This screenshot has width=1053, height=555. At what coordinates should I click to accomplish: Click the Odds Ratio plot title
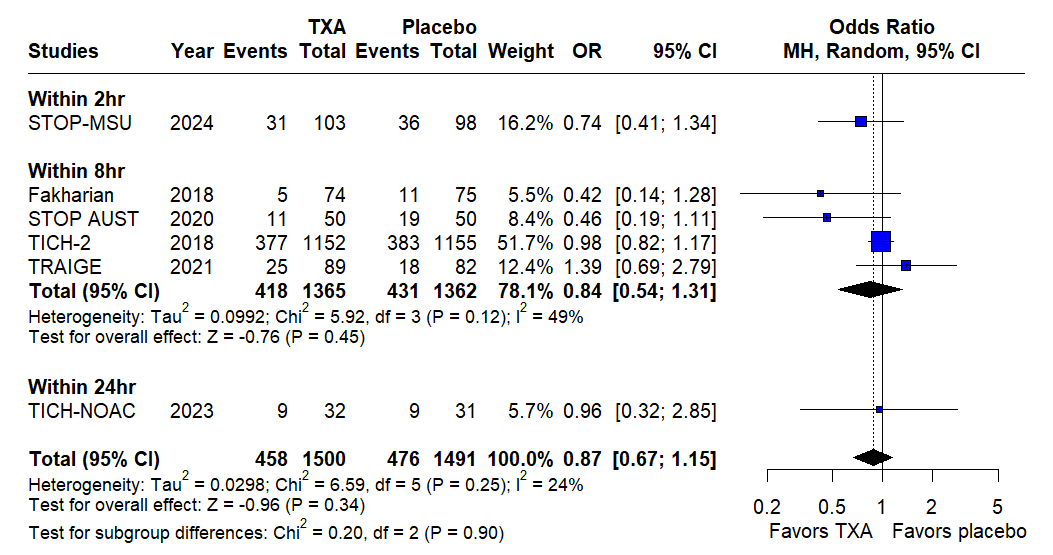pos(882,27)
